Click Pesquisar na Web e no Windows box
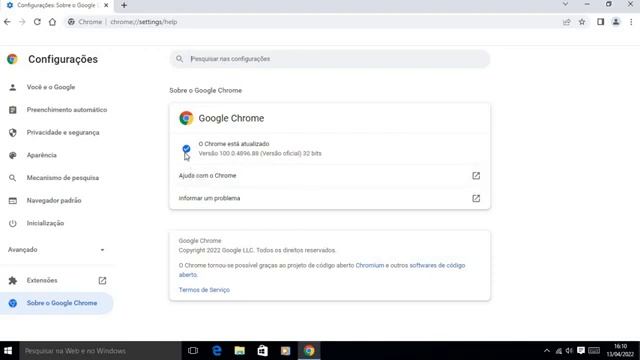Image resolution: width=640 pixels, height=360 pixels. click(100, 351)
